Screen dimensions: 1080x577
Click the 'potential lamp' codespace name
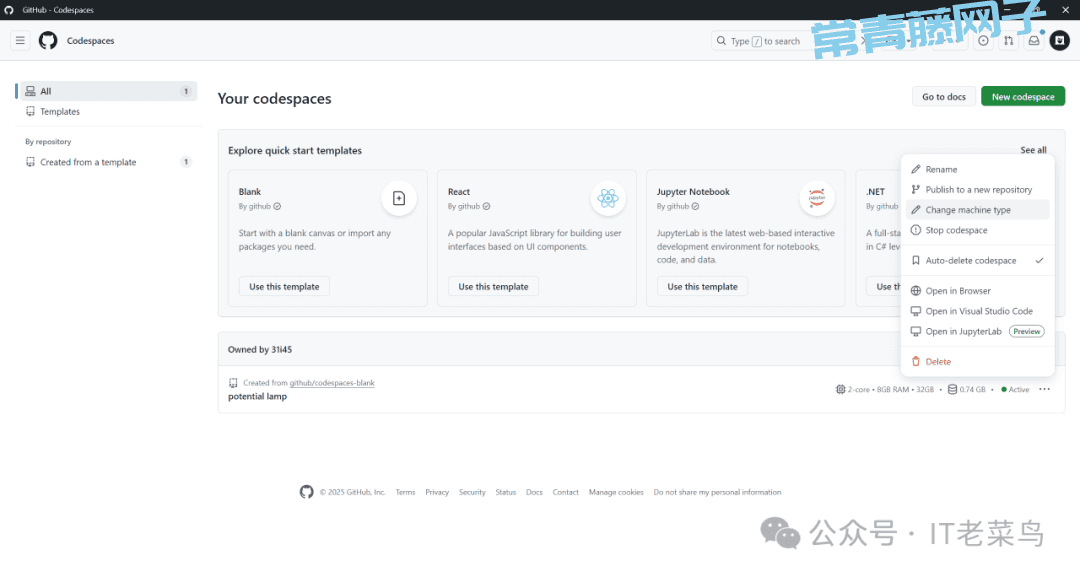[x=258, y=397]
